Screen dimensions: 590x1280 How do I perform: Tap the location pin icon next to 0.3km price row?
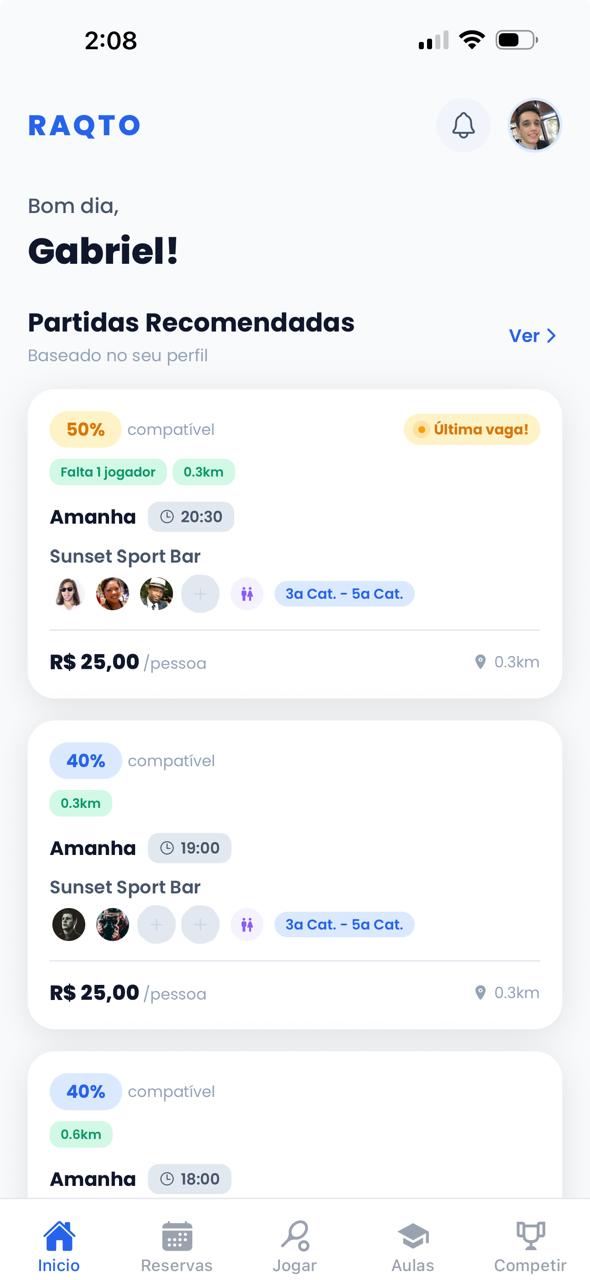click(x=480, y=661)
